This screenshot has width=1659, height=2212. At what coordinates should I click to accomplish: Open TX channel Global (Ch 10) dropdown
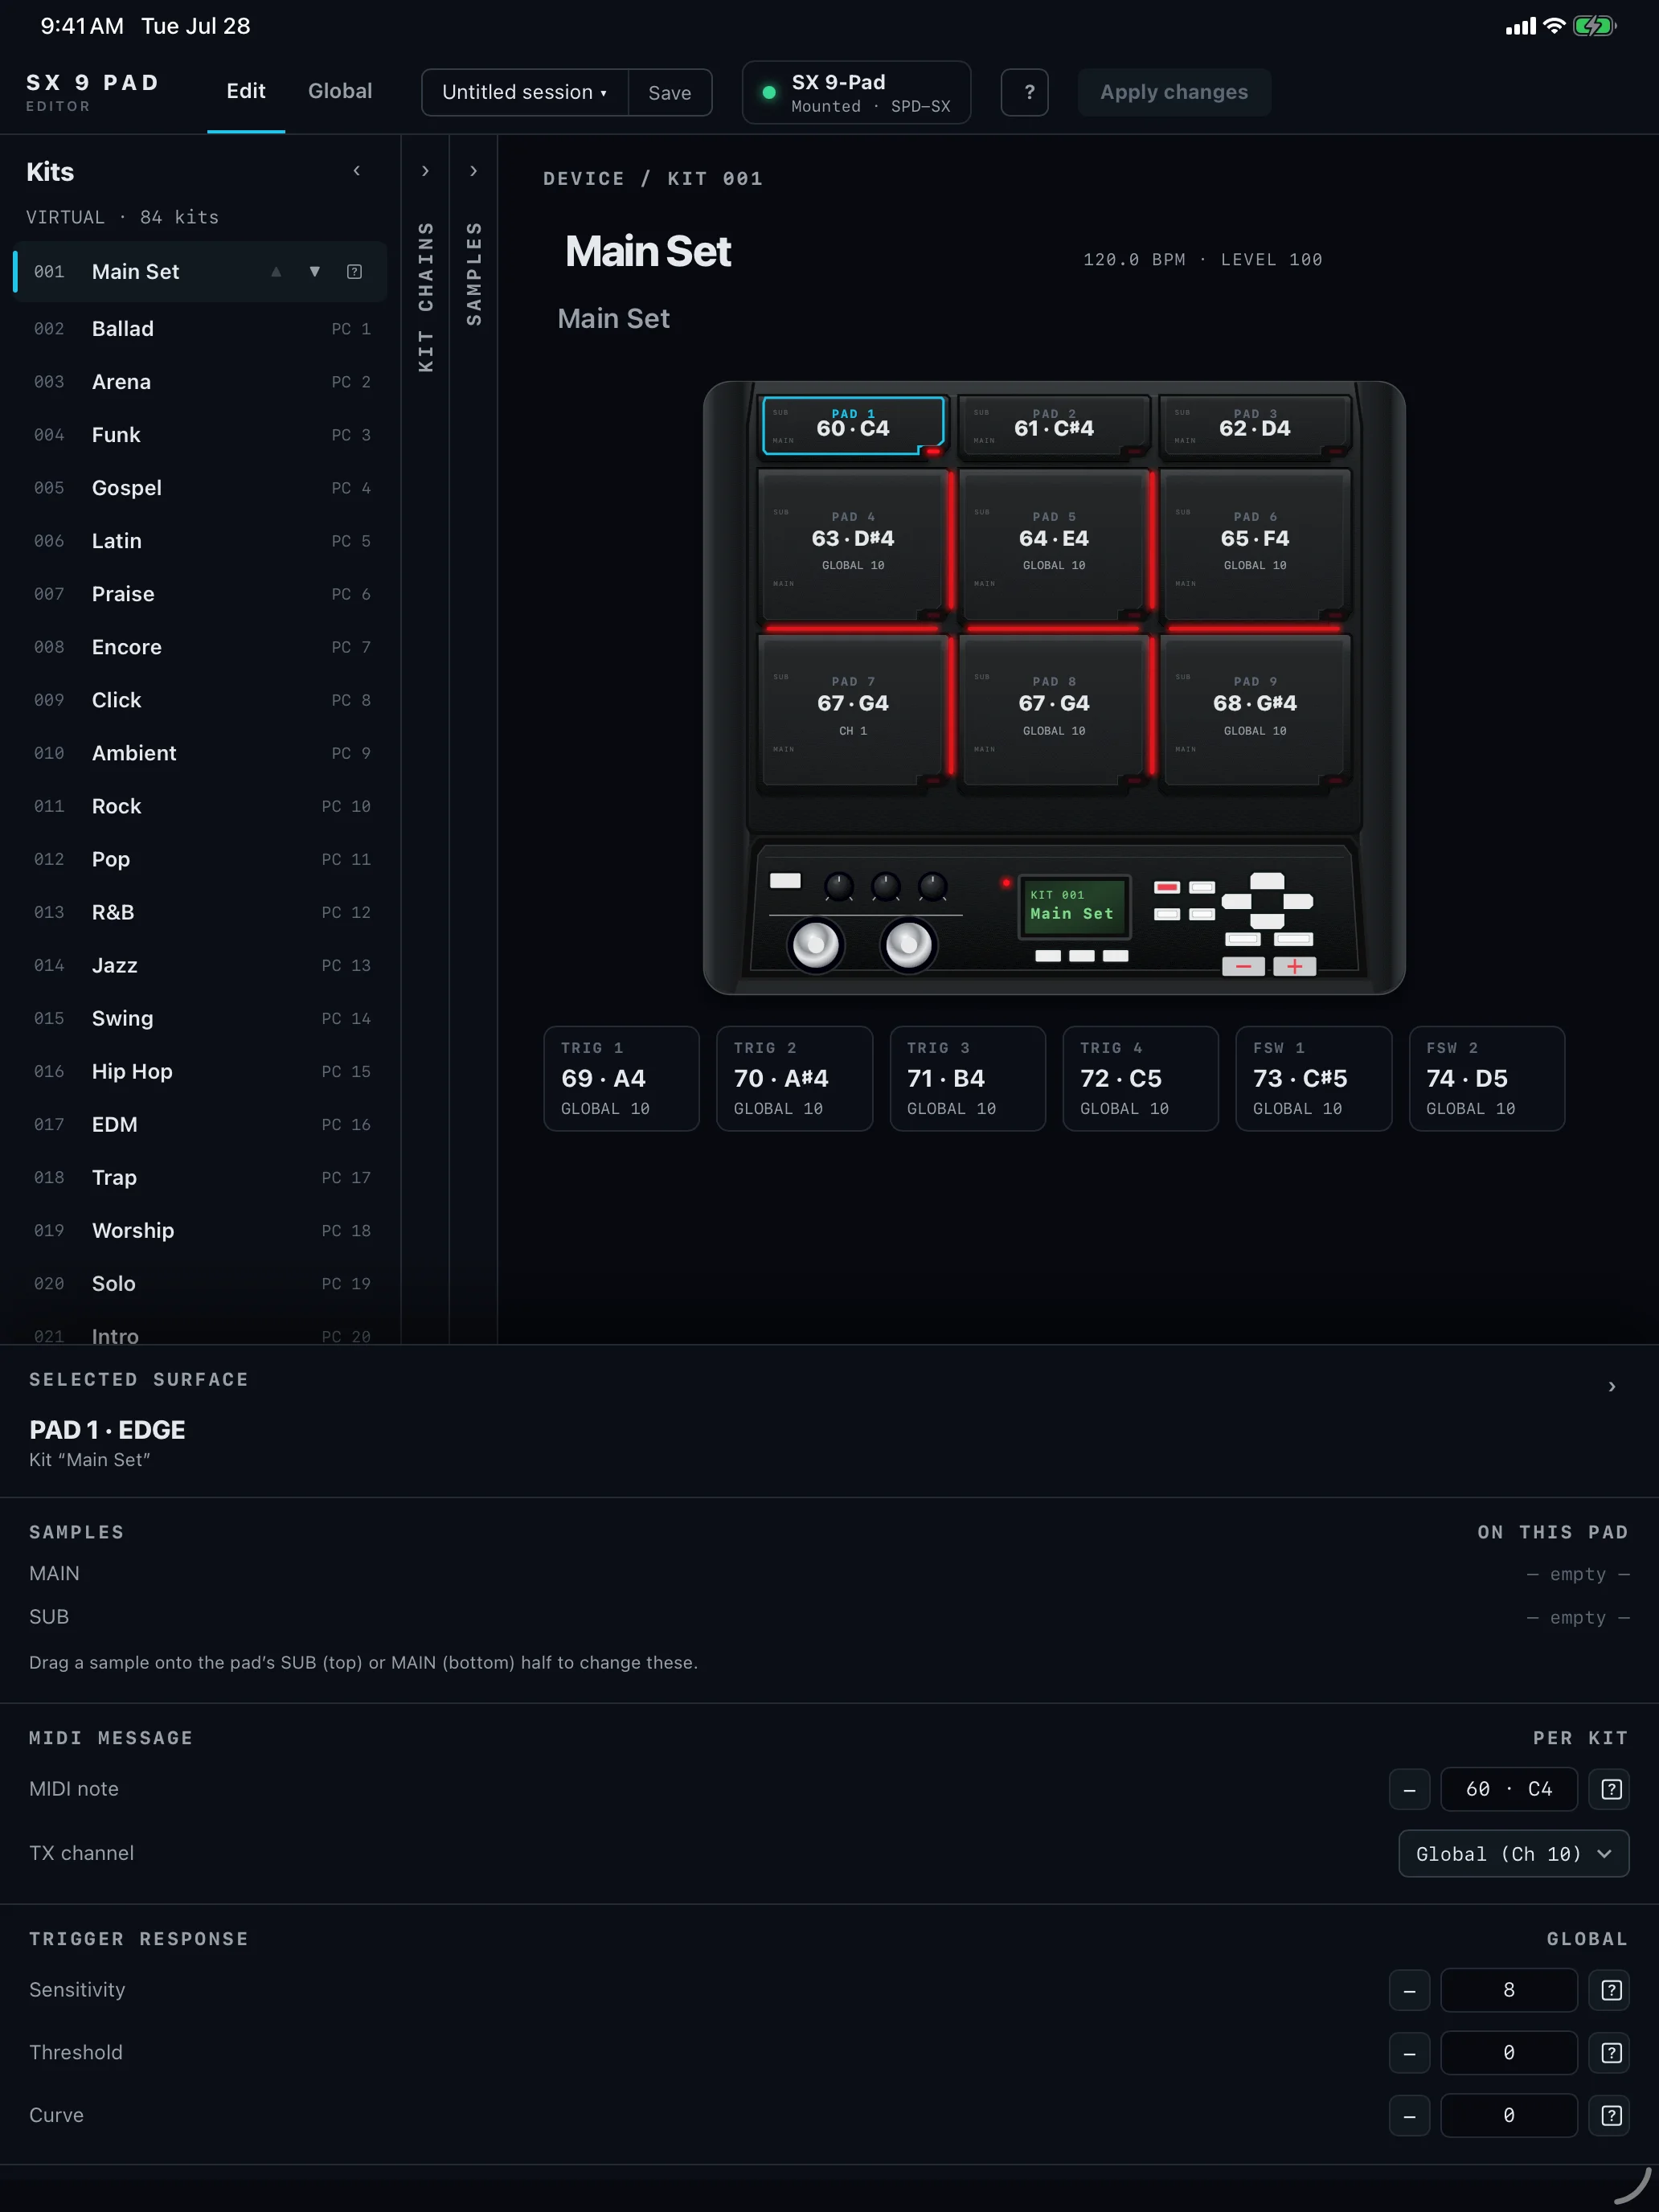(1513, 1853)
